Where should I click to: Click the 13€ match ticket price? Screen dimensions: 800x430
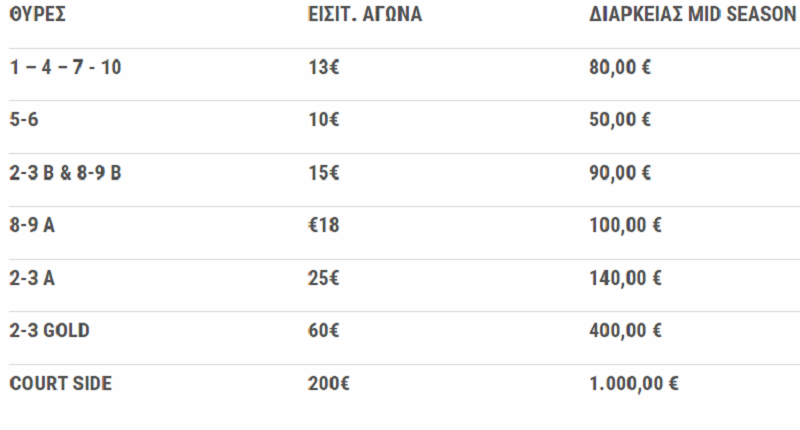click(323, 67)
